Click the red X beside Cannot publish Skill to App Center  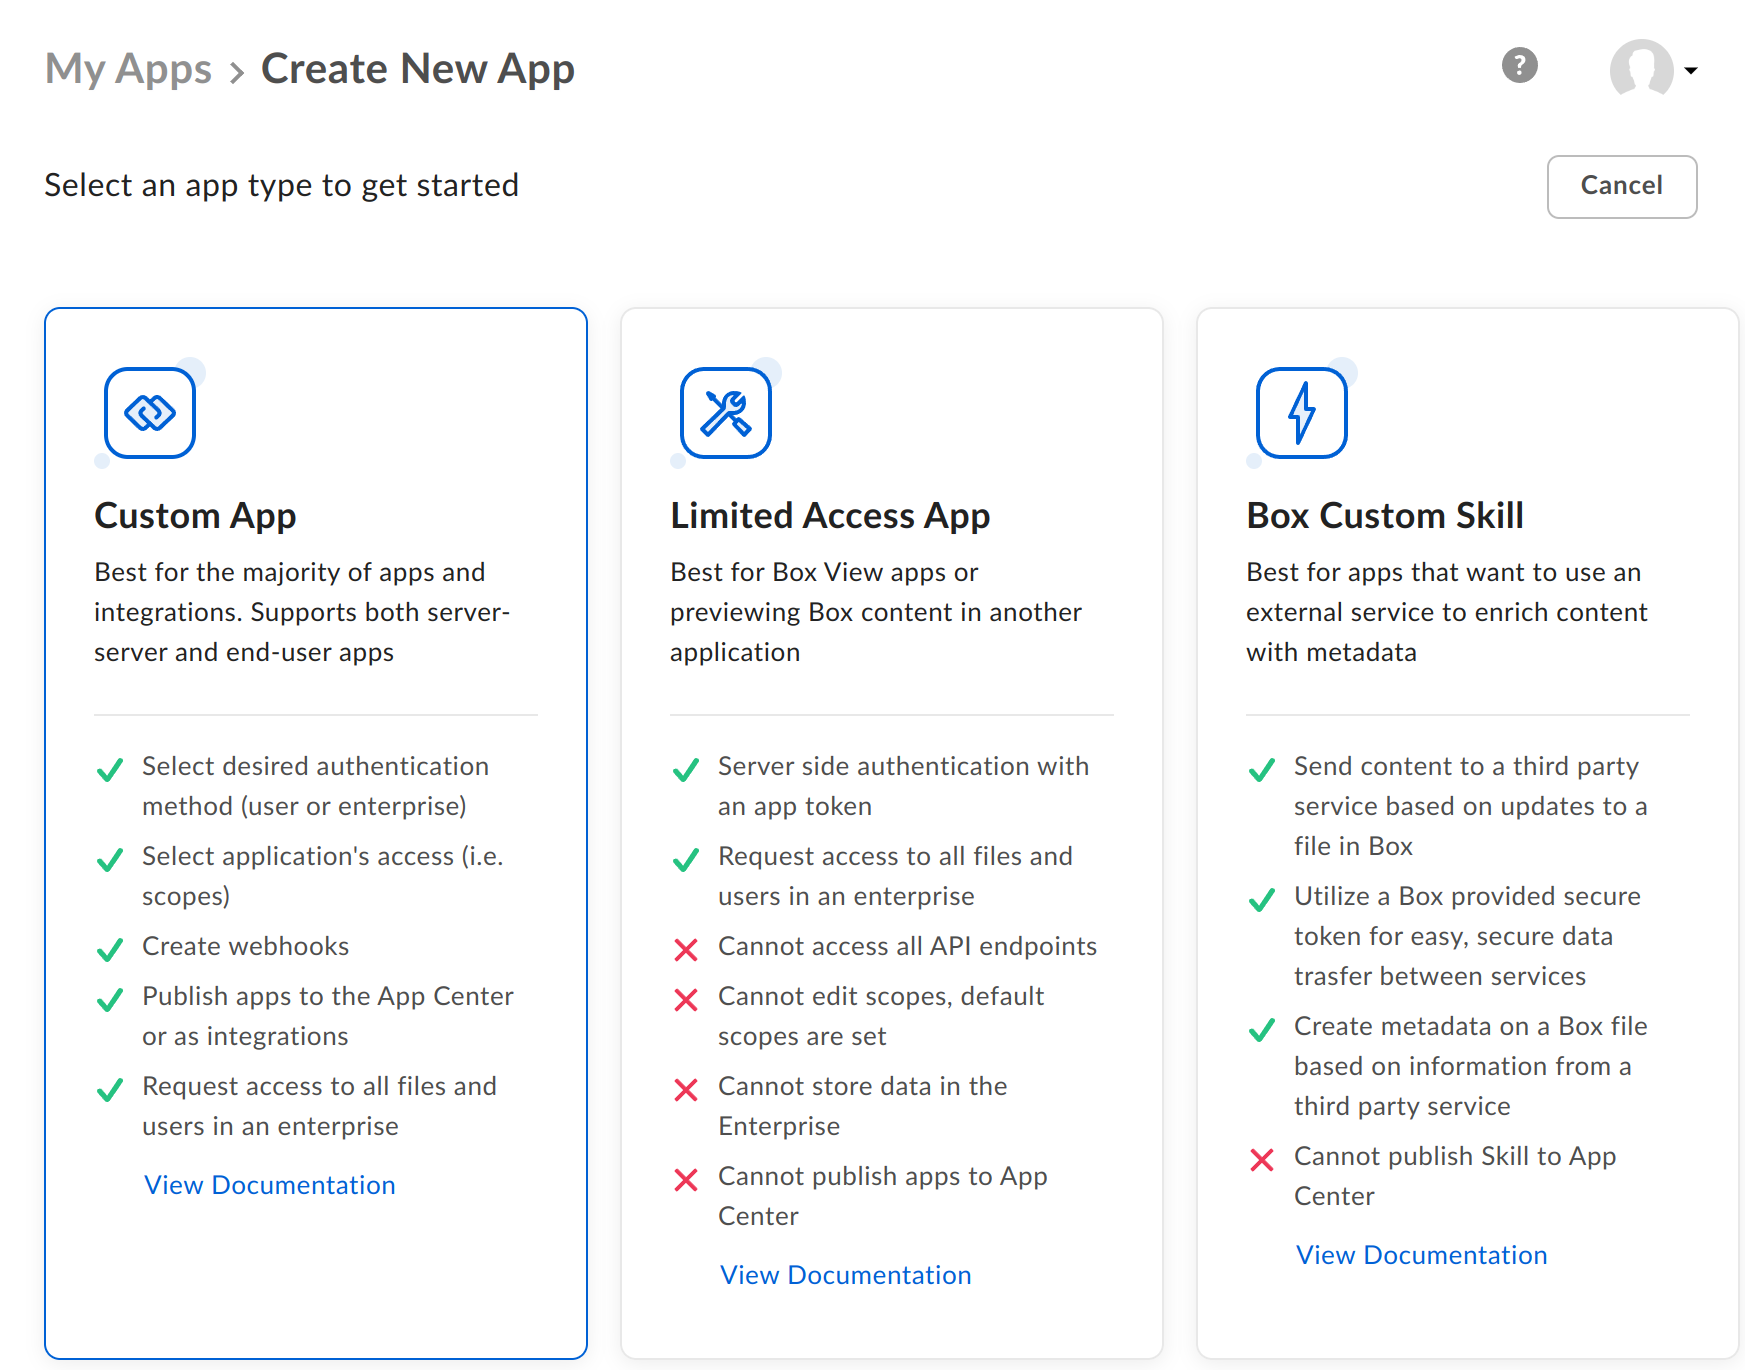(x=1262, y=1160)
